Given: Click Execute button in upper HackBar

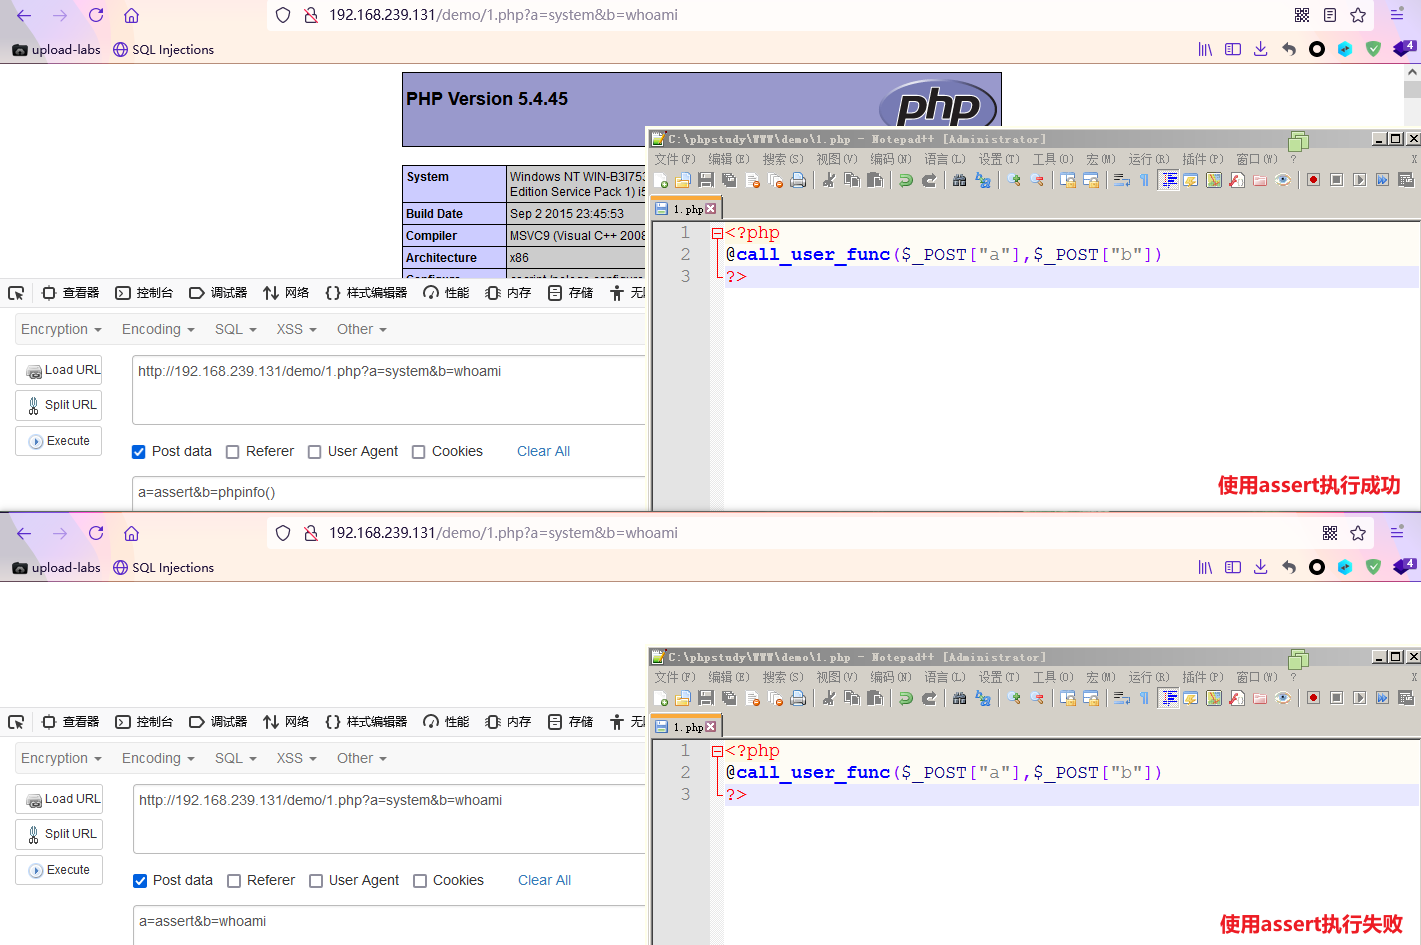Looking at the screenshot, I should pos(59,441).
